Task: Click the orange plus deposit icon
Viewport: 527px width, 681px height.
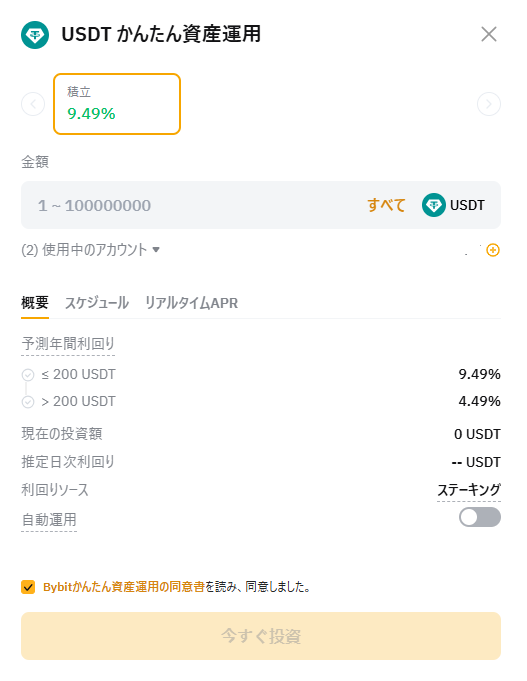Action: (493, 250)
